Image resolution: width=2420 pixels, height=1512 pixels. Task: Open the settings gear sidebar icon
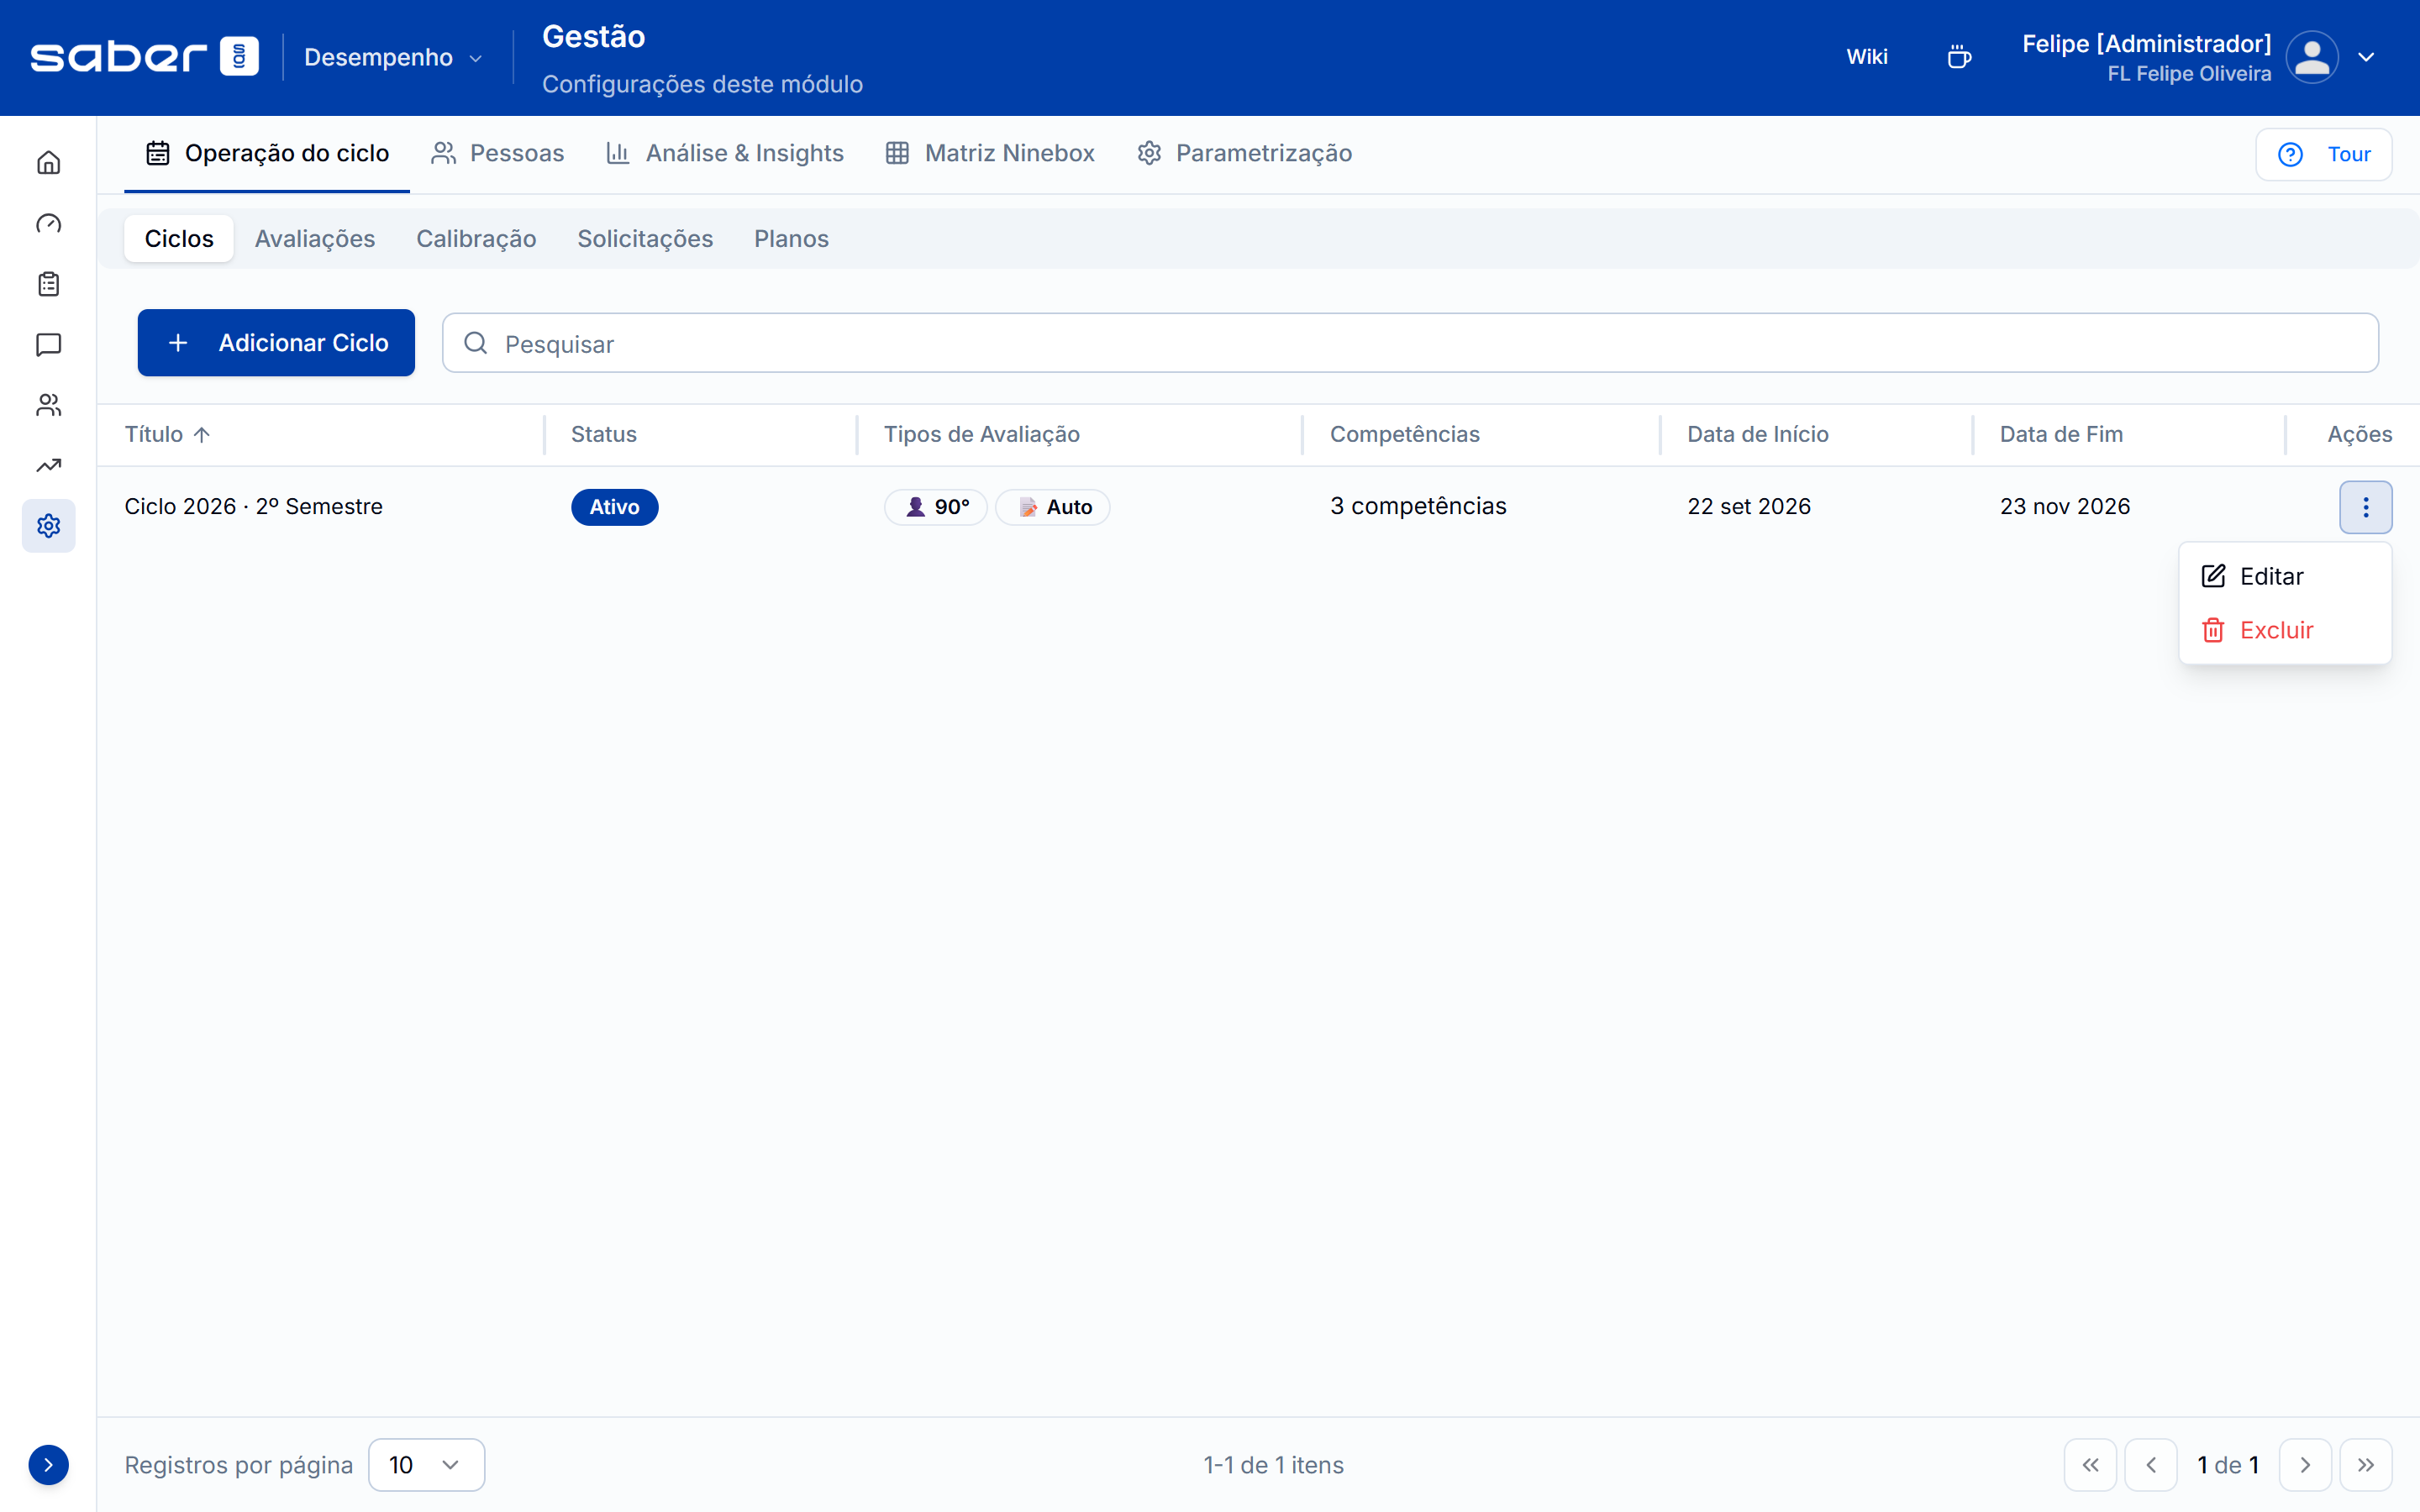pyautogui.click(x=48, y=526)
